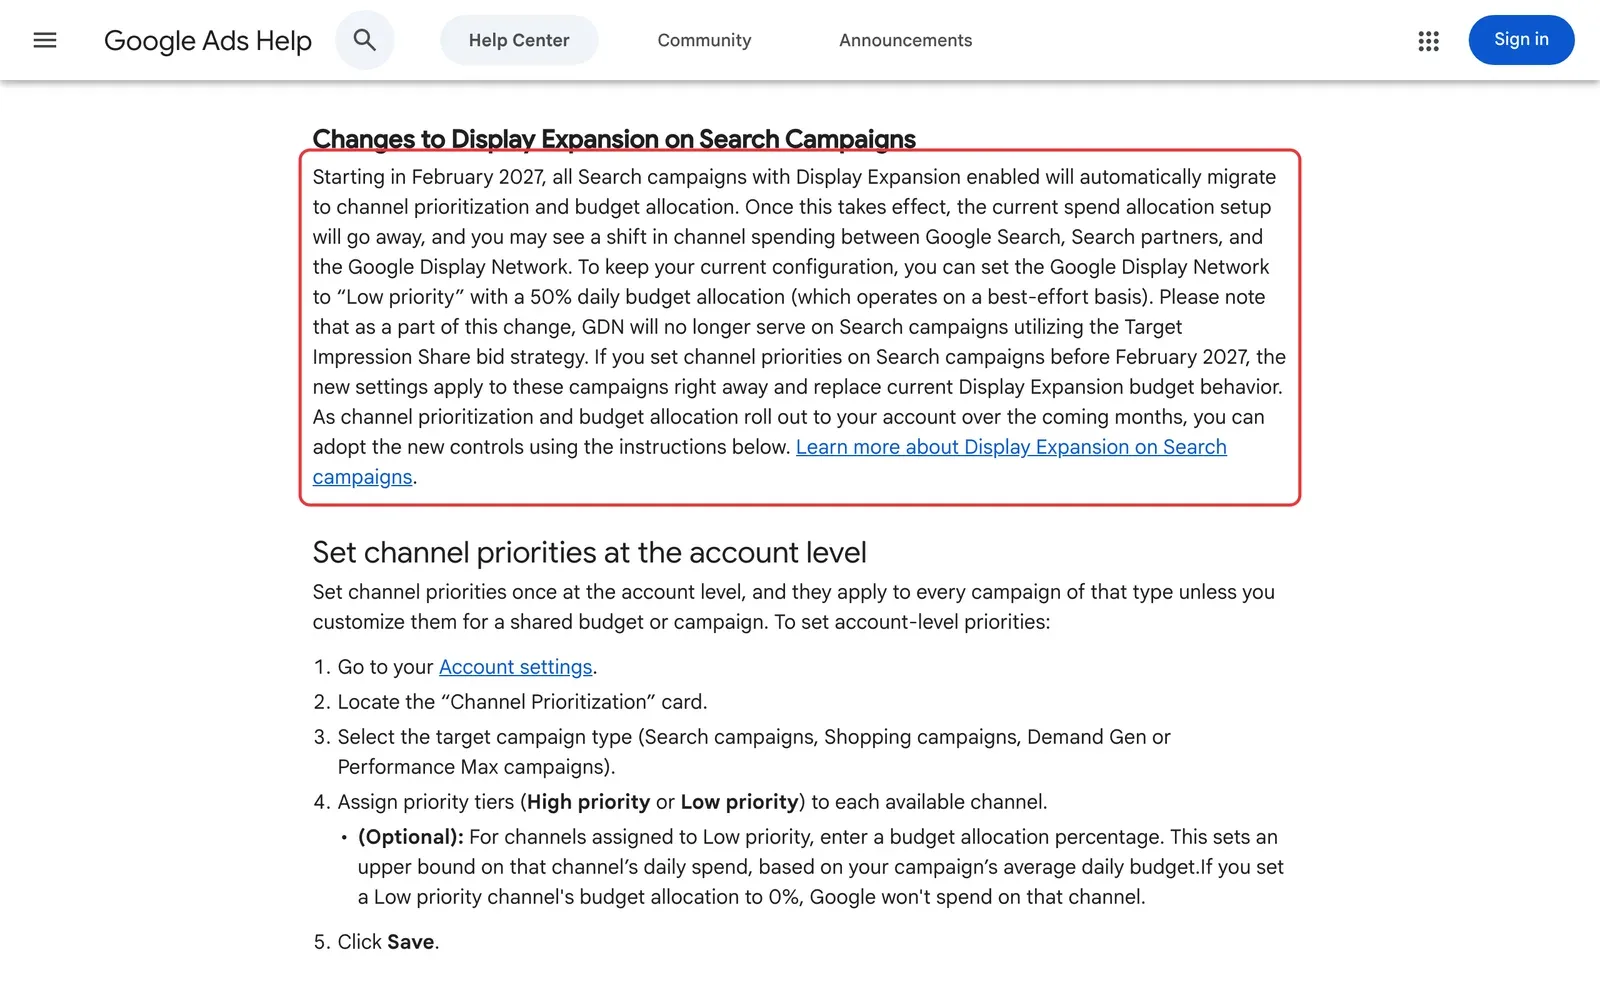
Task: Go to Google Ads Help home
Action: coord(208,40)
